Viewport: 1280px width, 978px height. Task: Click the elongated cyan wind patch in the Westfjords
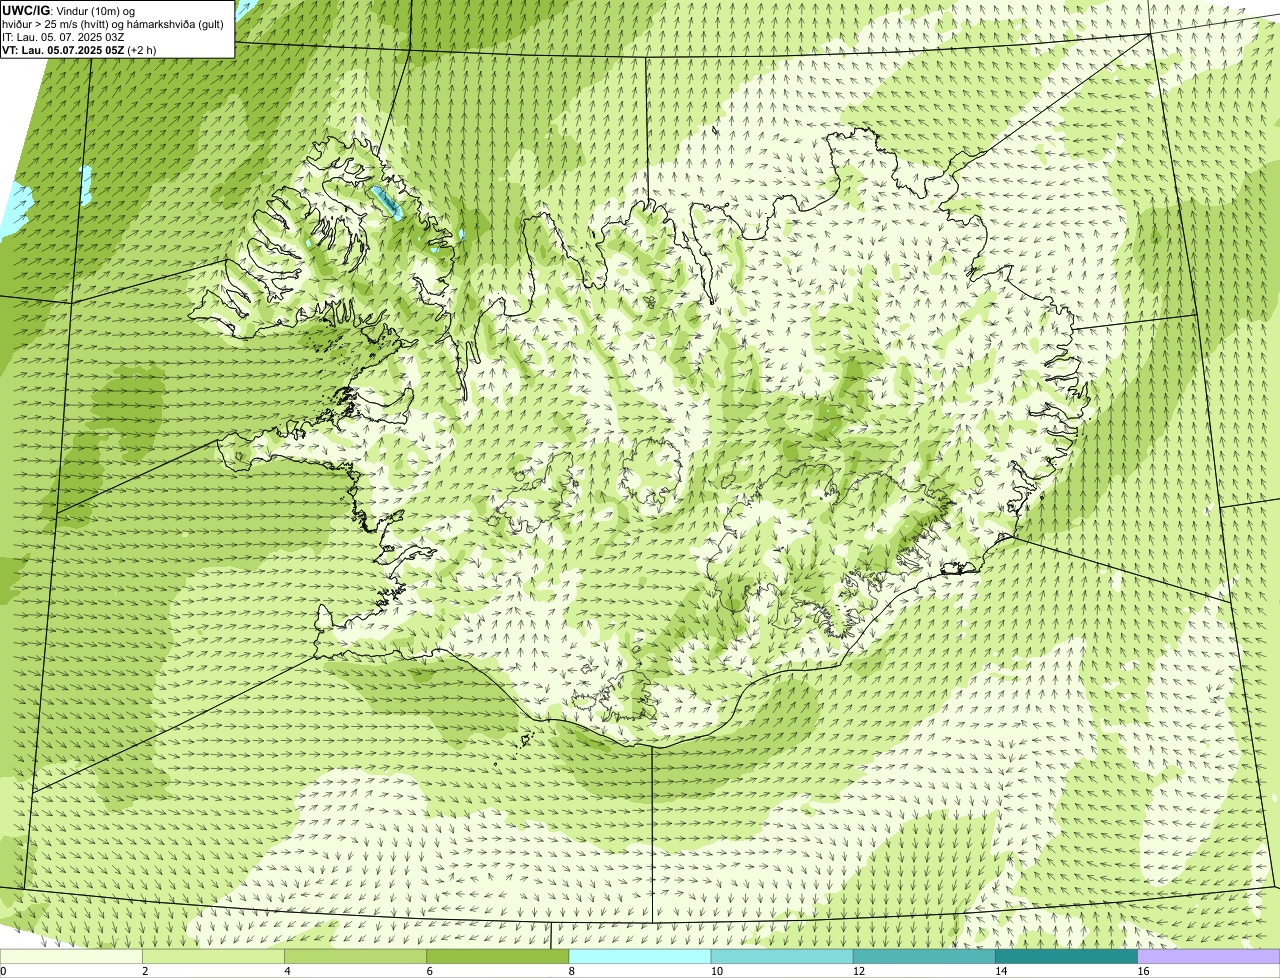pyautogui.click(x=386, y=202)
